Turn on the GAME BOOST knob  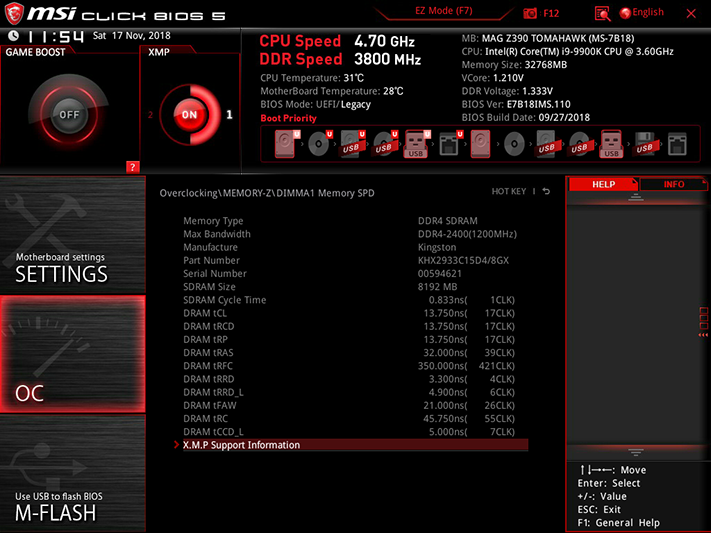coord(69,114)
